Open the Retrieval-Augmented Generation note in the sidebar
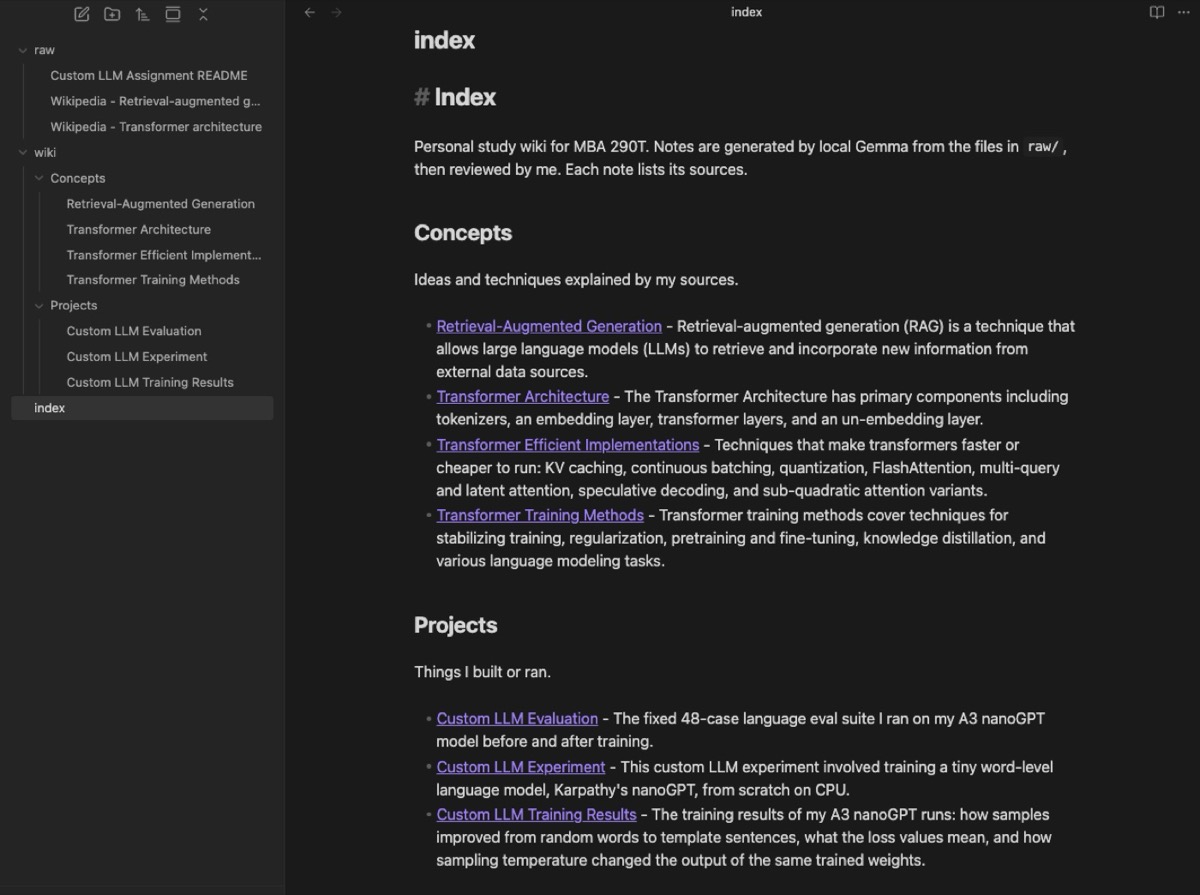Image resolution: width=1200 pixels, height=895 pixels. point(160,203)
